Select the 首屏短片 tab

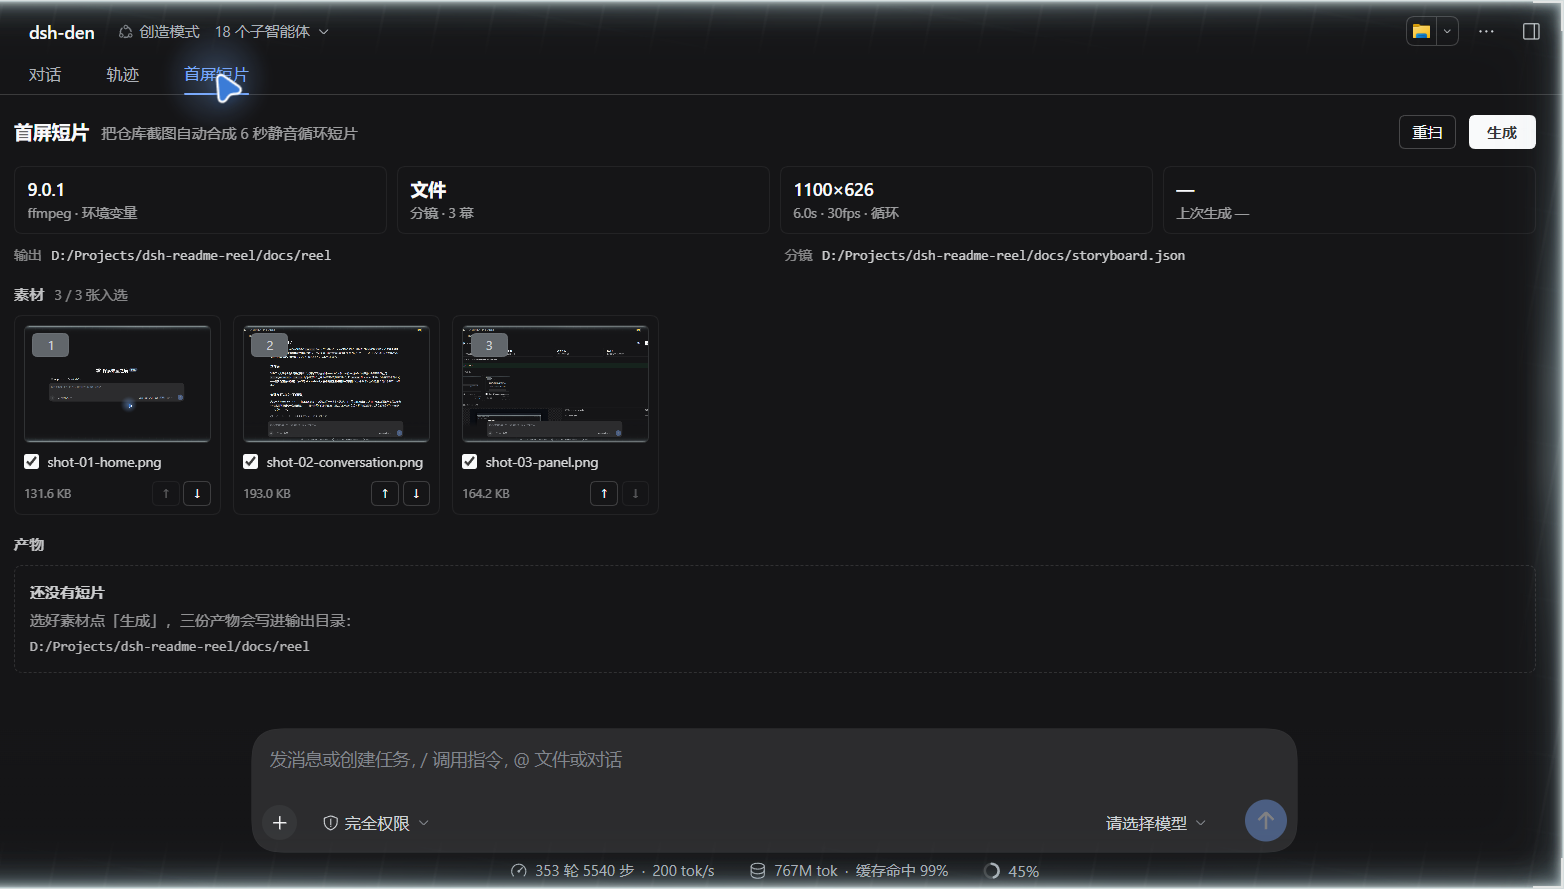click(x=215, y=75)
